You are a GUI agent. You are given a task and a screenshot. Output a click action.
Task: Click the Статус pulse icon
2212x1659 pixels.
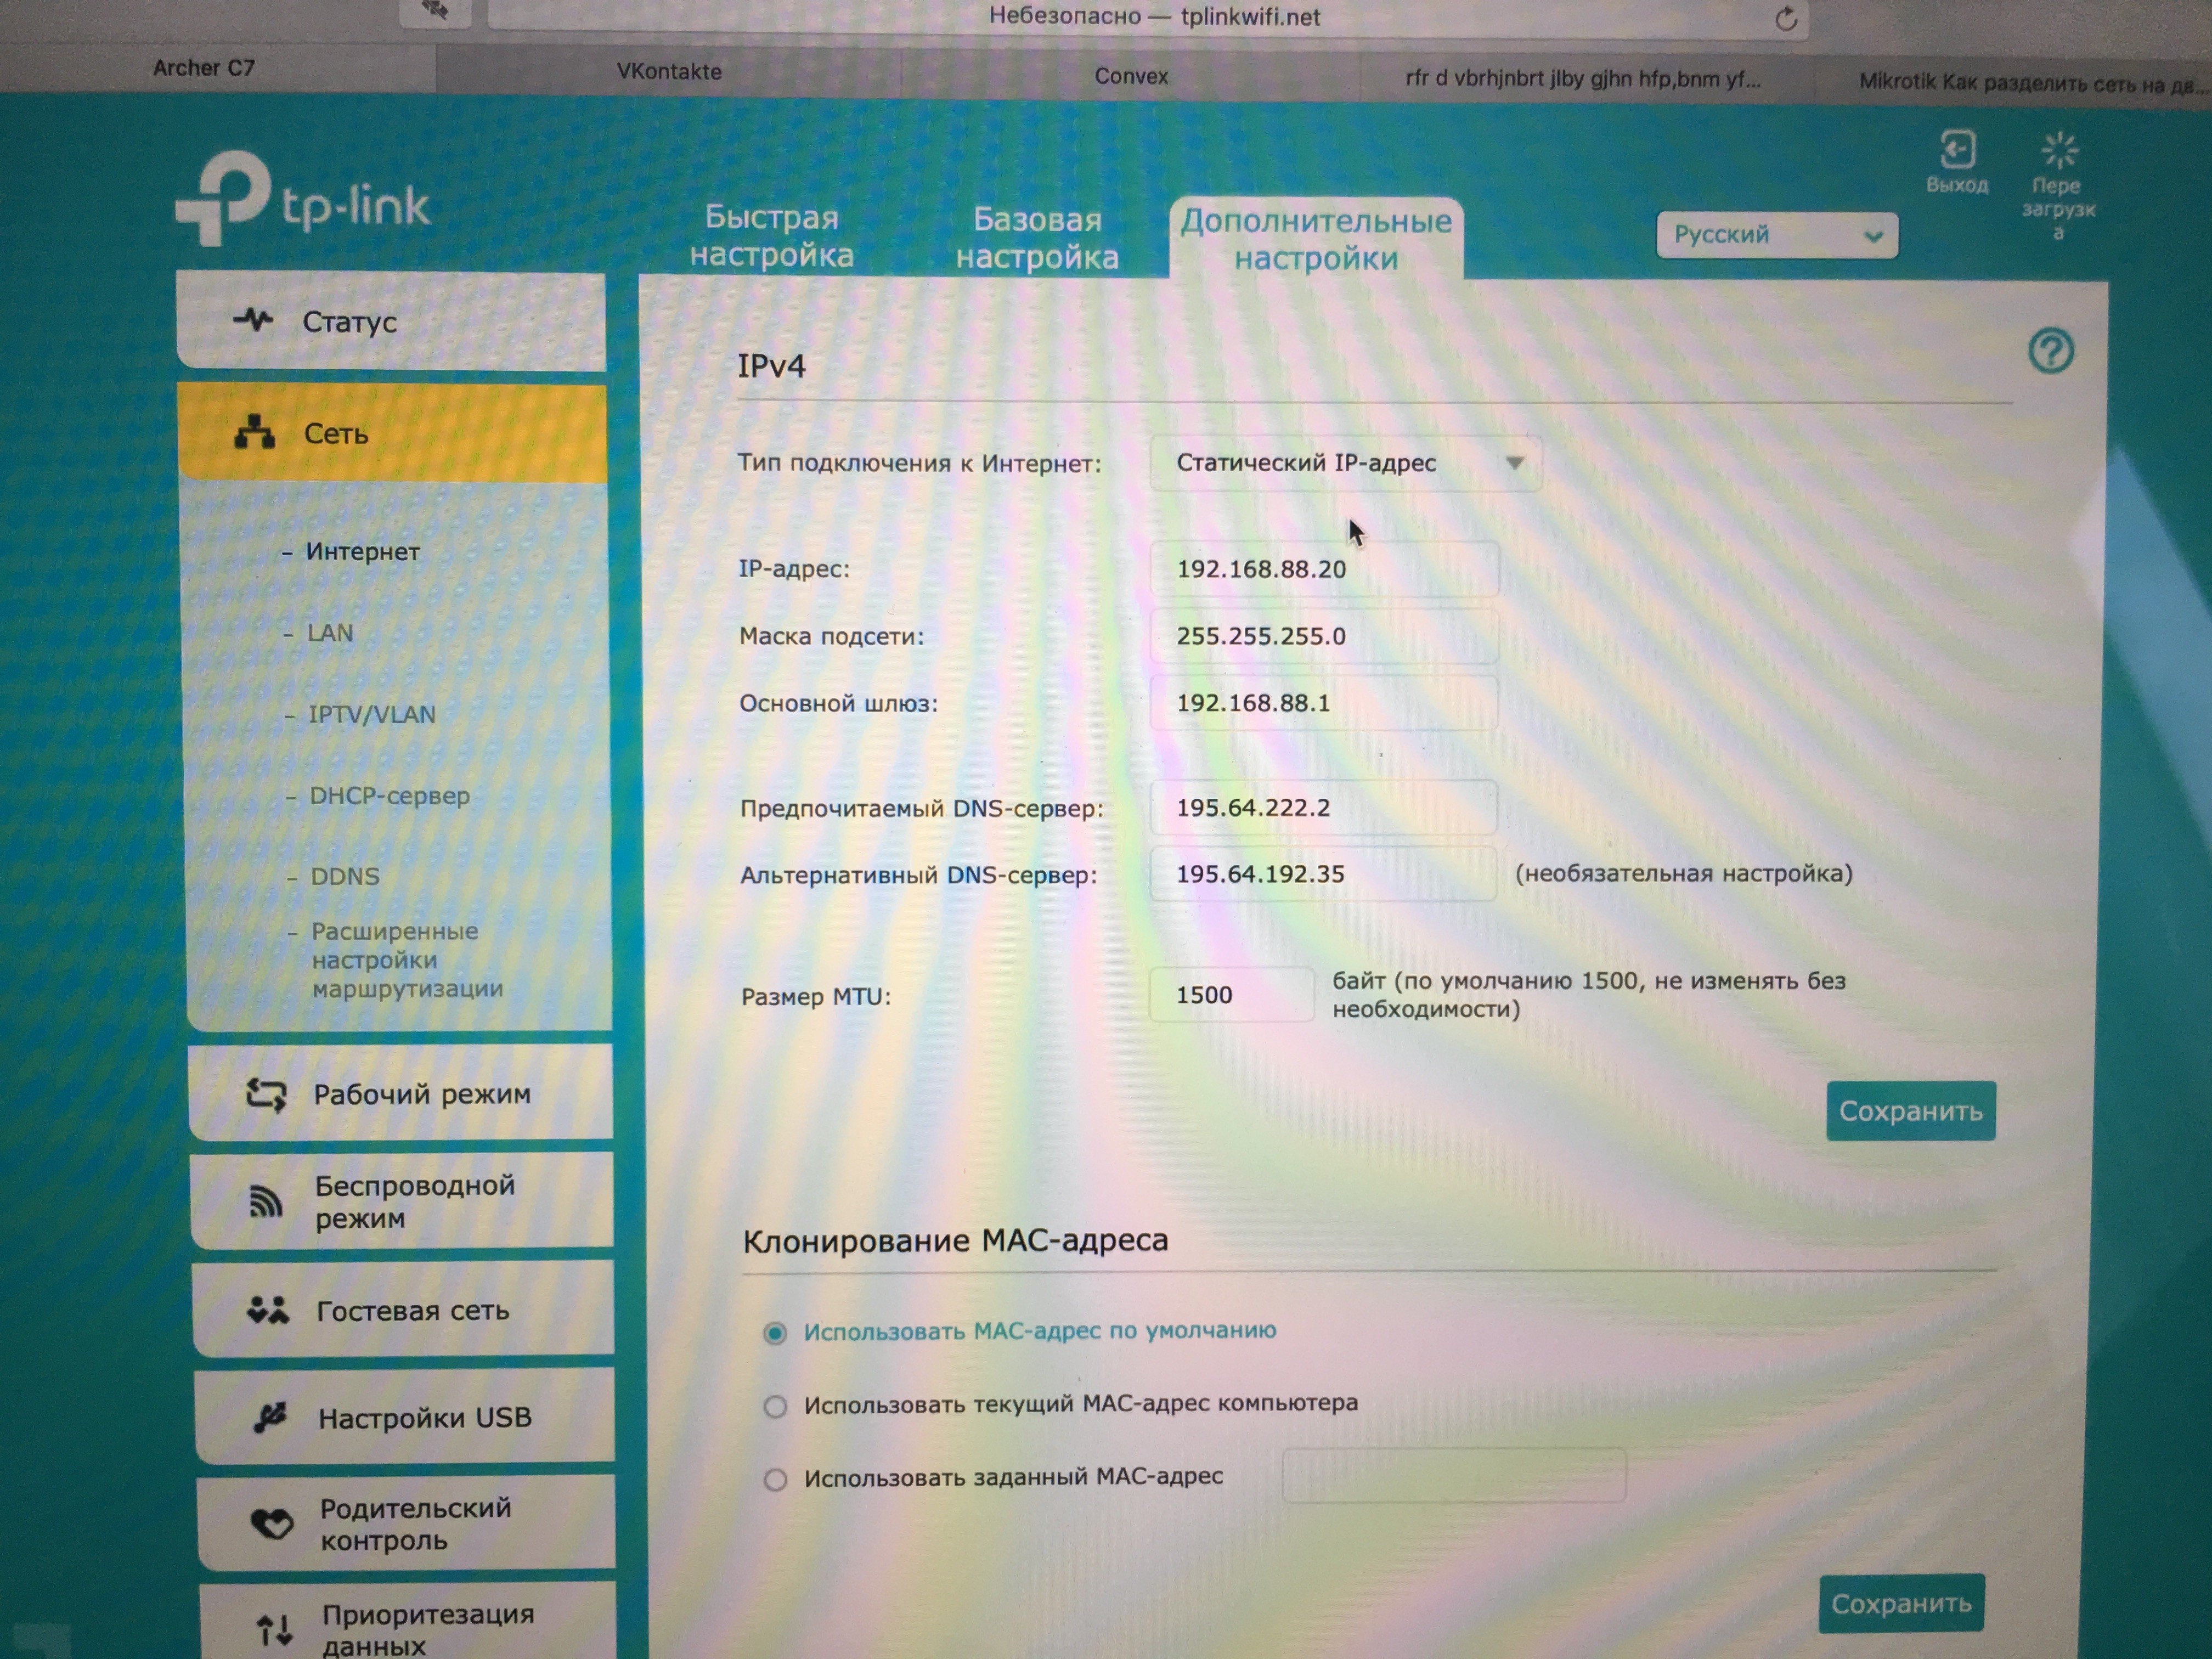(253, 320)
